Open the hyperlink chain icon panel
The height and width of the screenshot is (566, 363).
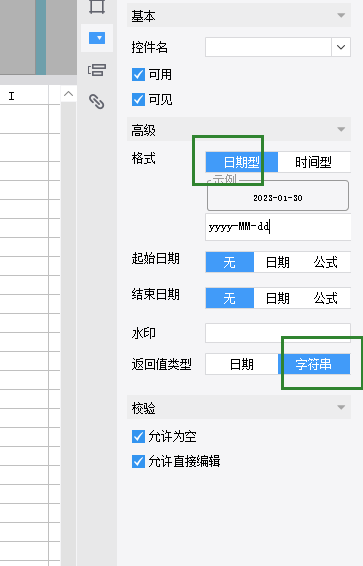click(x=97, y=101)
